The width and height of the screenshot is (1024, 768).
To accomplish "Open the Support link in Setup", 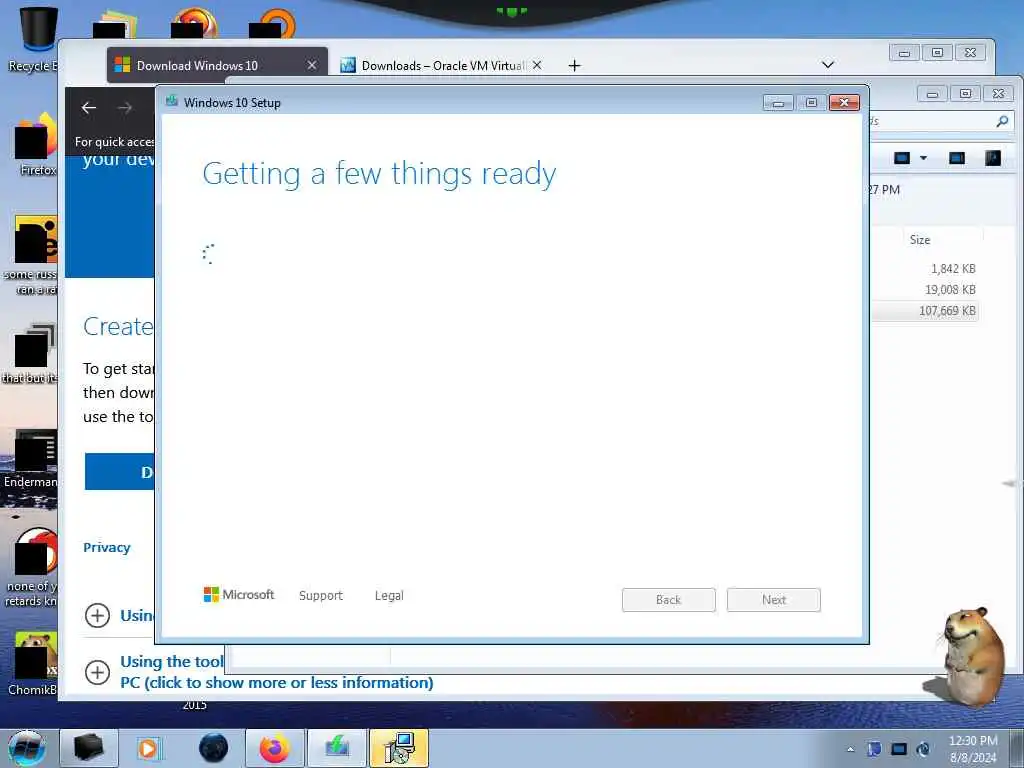I will click(x=321, y=596).
